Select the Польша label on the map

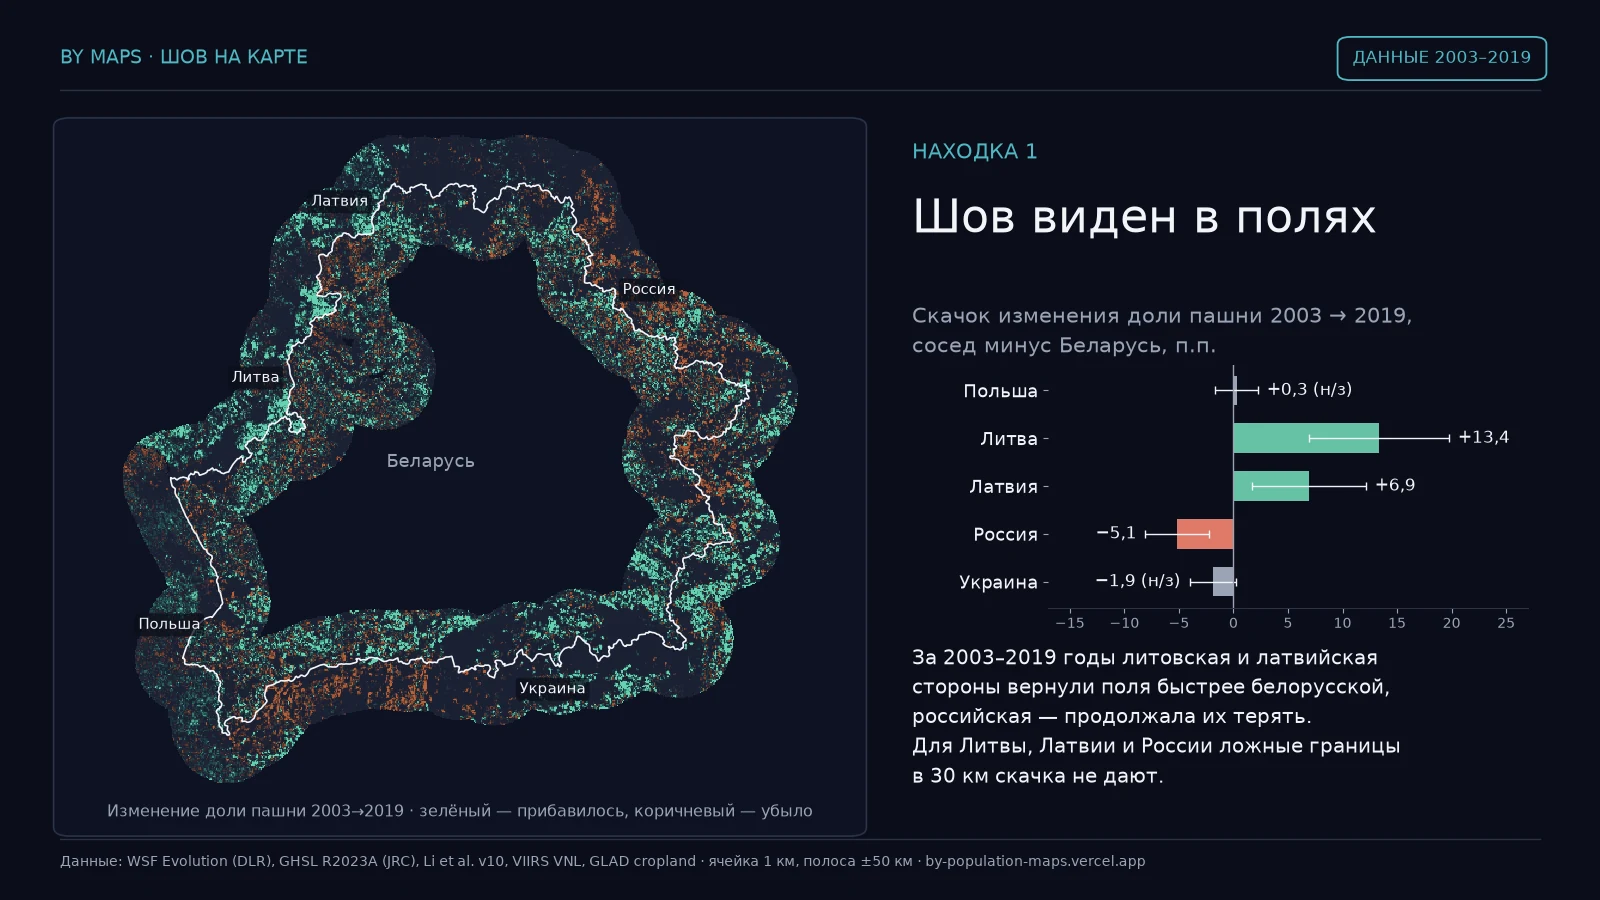(169, 624)
